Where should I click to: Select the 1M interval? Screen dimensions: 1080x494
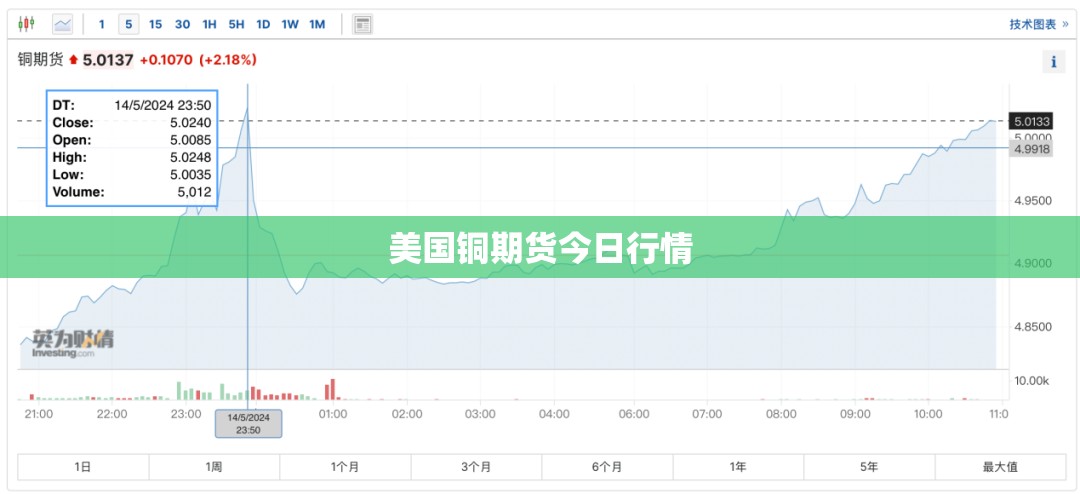point(317,24)
